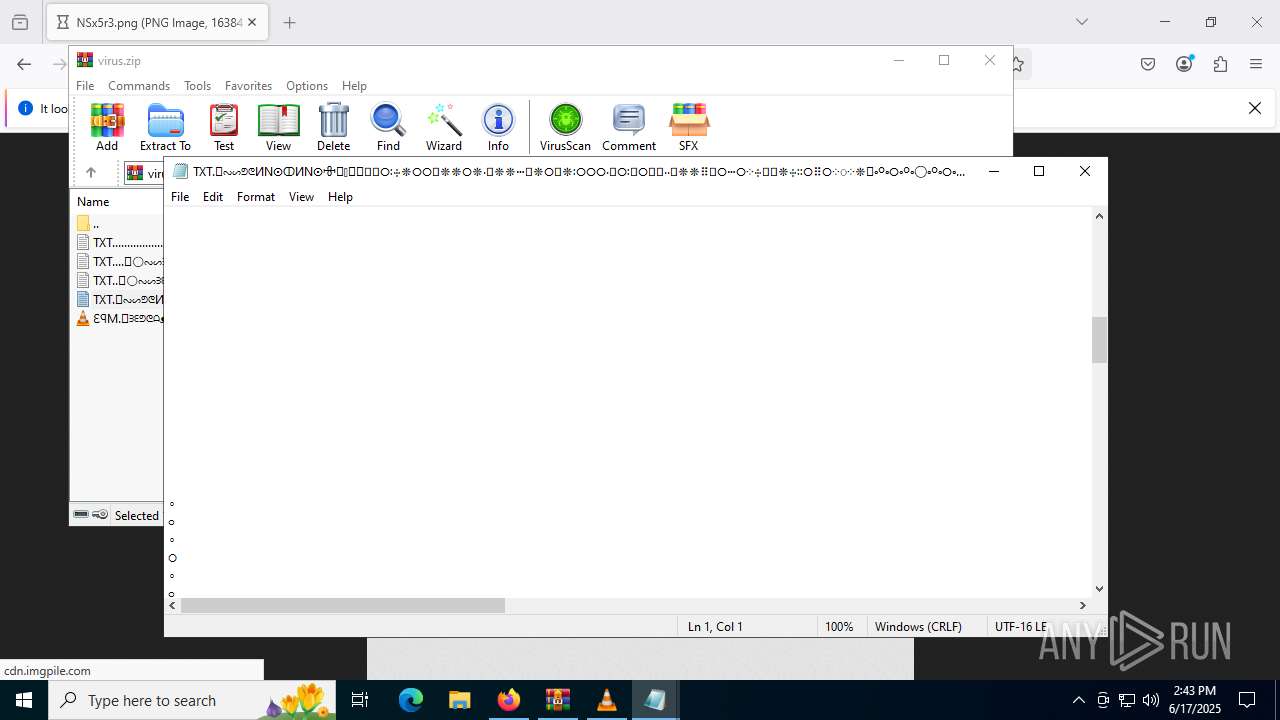Screen dimensions: 1280x720
Task: Open Firefox extensions icon
Action: pos(1220,64)
